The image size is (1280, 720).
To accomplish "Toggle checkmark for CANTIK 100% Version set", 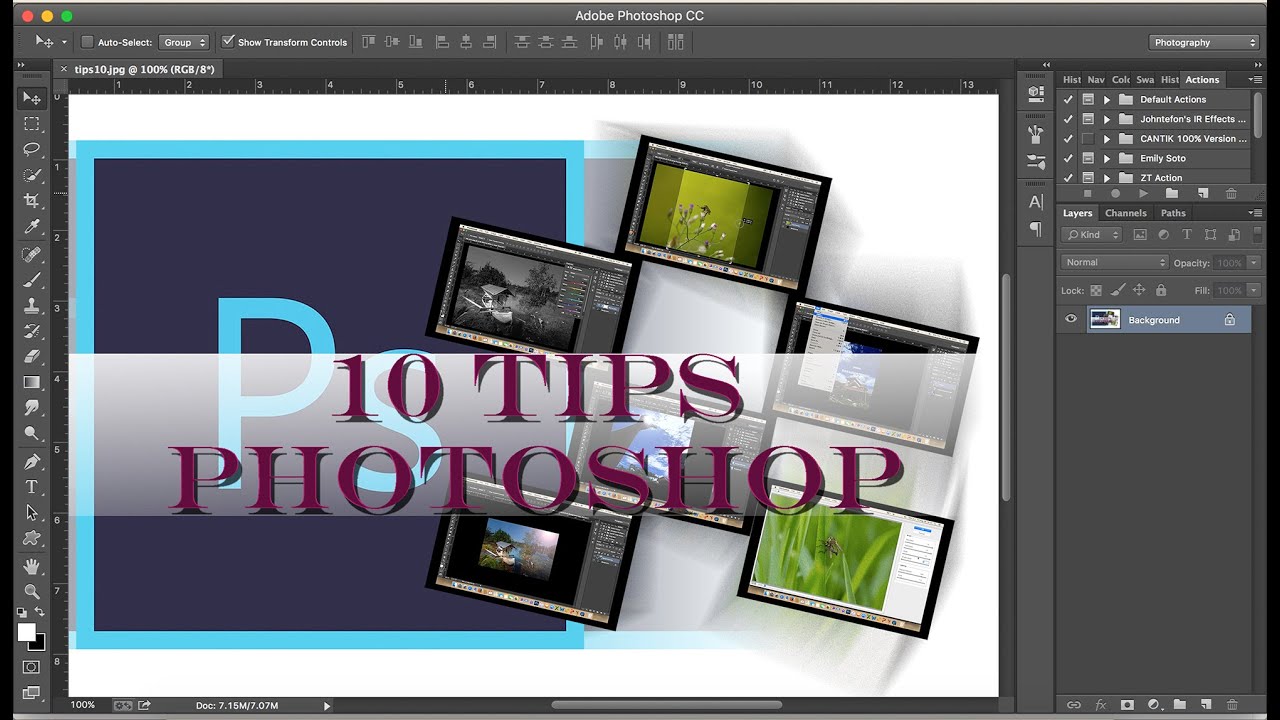I will [x=1068, y=139].
